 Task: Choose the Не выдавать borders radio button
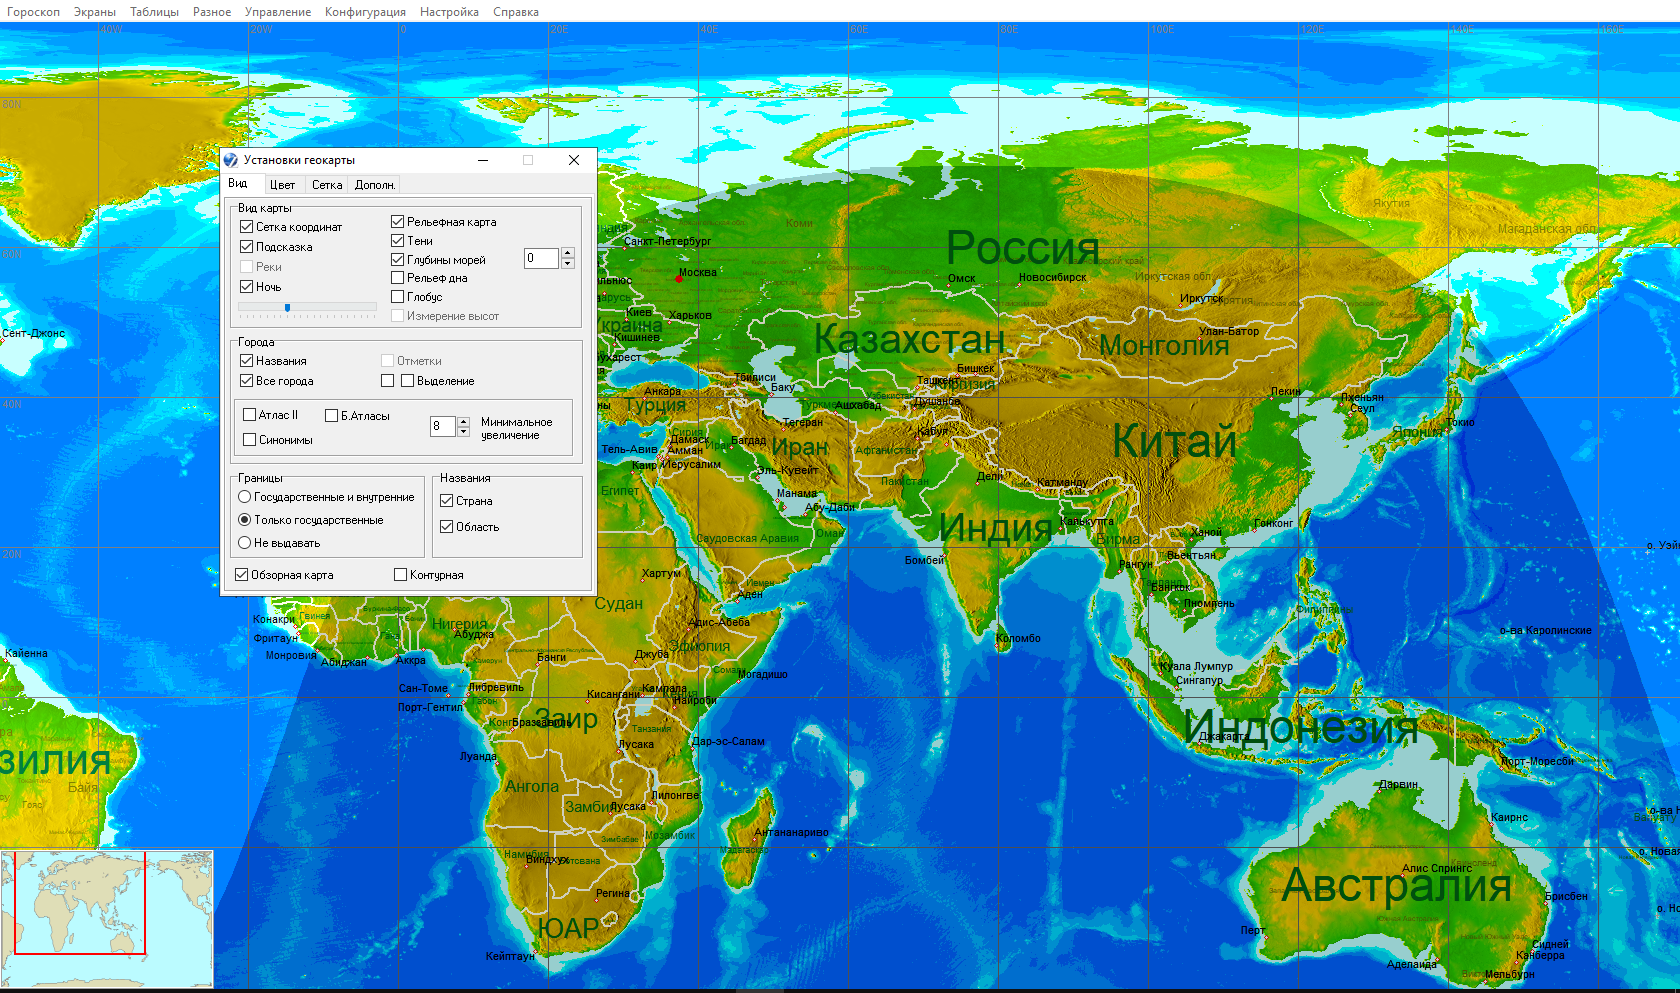pos(244,543)
